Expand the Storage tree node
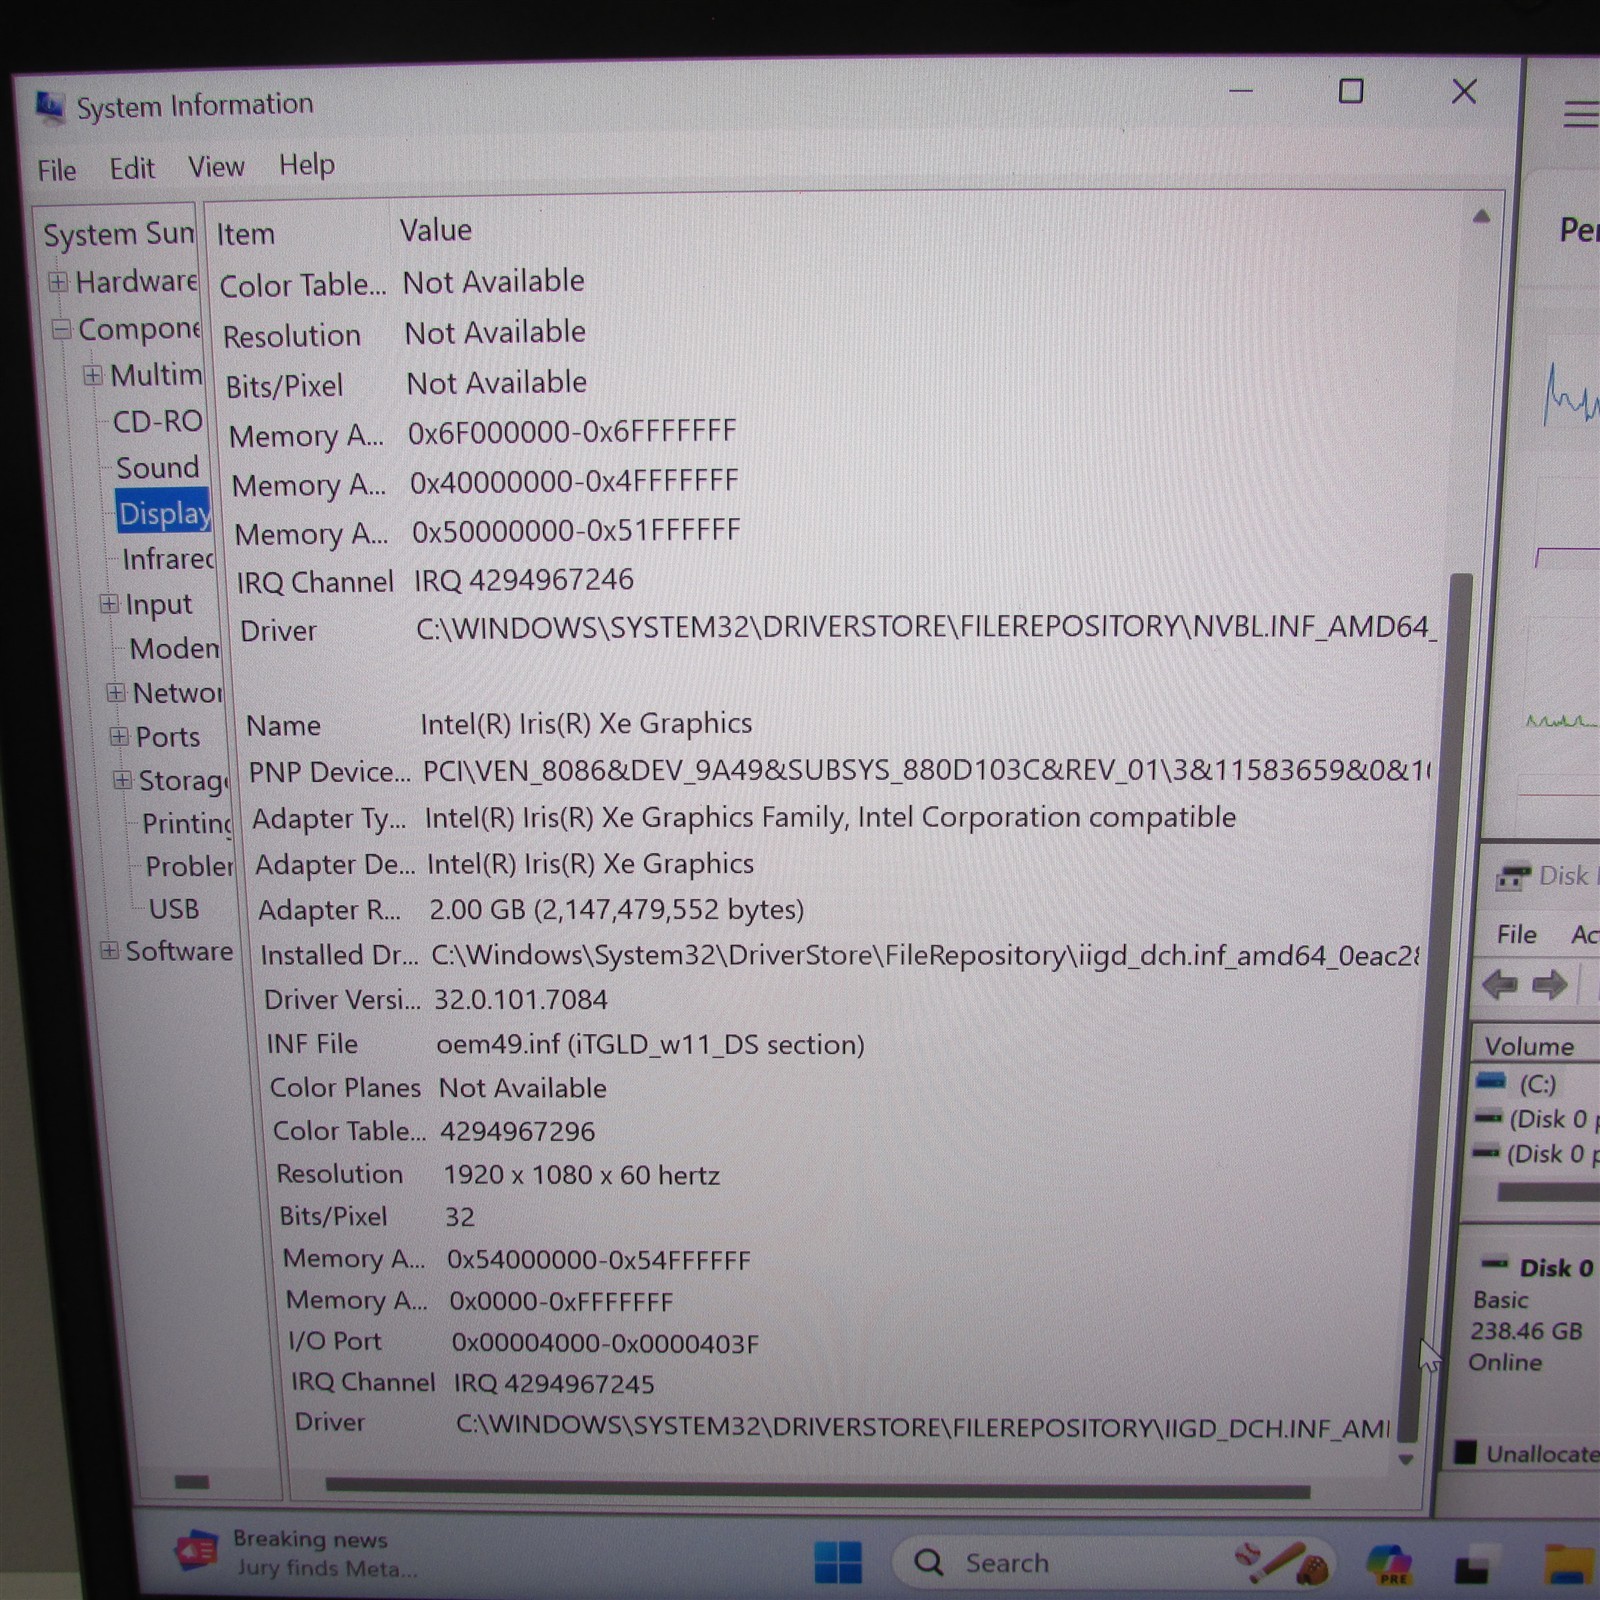Viewport: 1600px width, 1600px height. click(x=122, y=780)
